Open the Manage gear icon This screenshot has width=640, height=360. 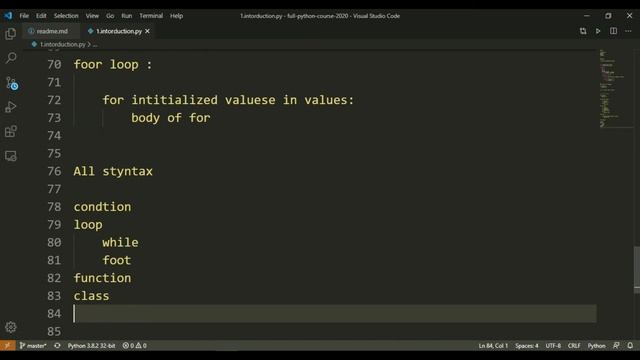[x=11, y=327]
